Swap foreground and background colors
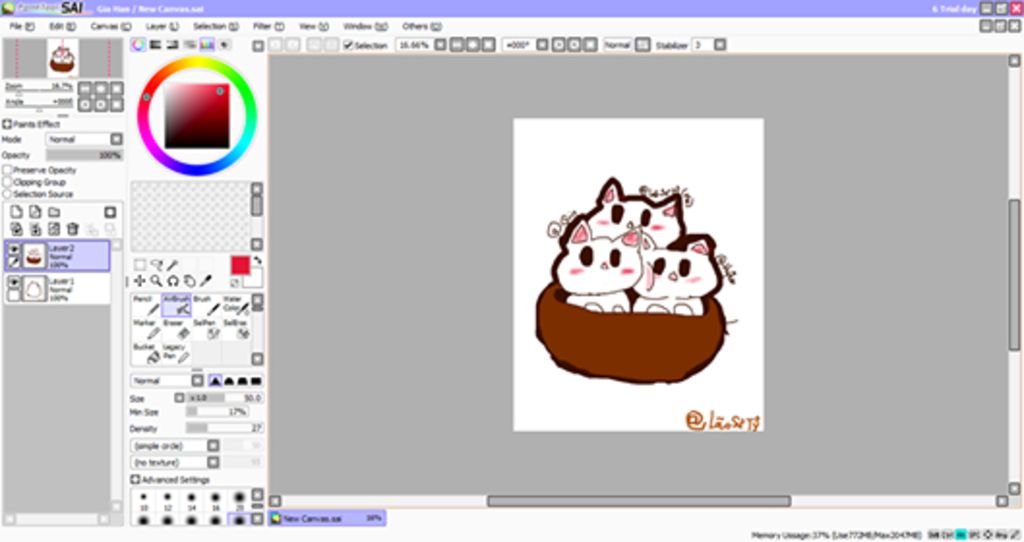1024x542 pixels. point(258,261)
